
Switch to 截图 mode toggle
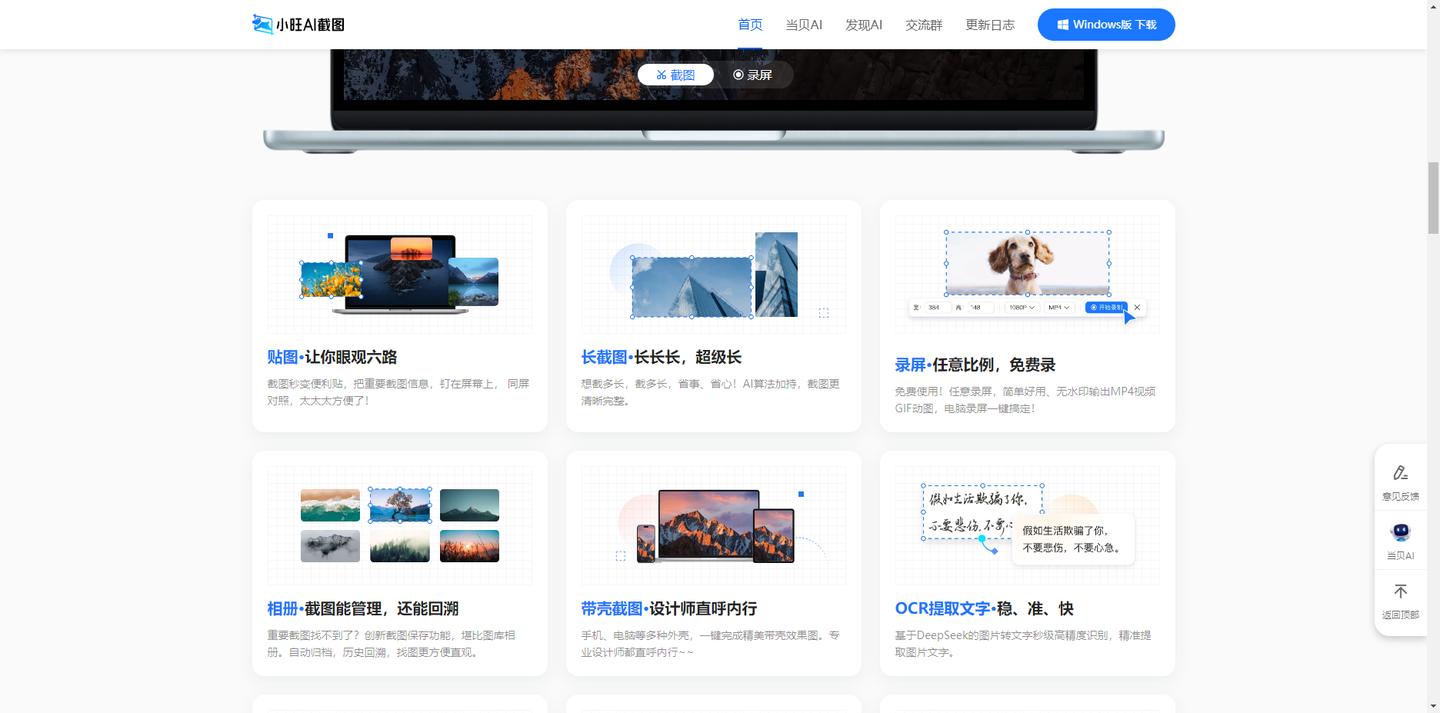click(x=676, y=75)
